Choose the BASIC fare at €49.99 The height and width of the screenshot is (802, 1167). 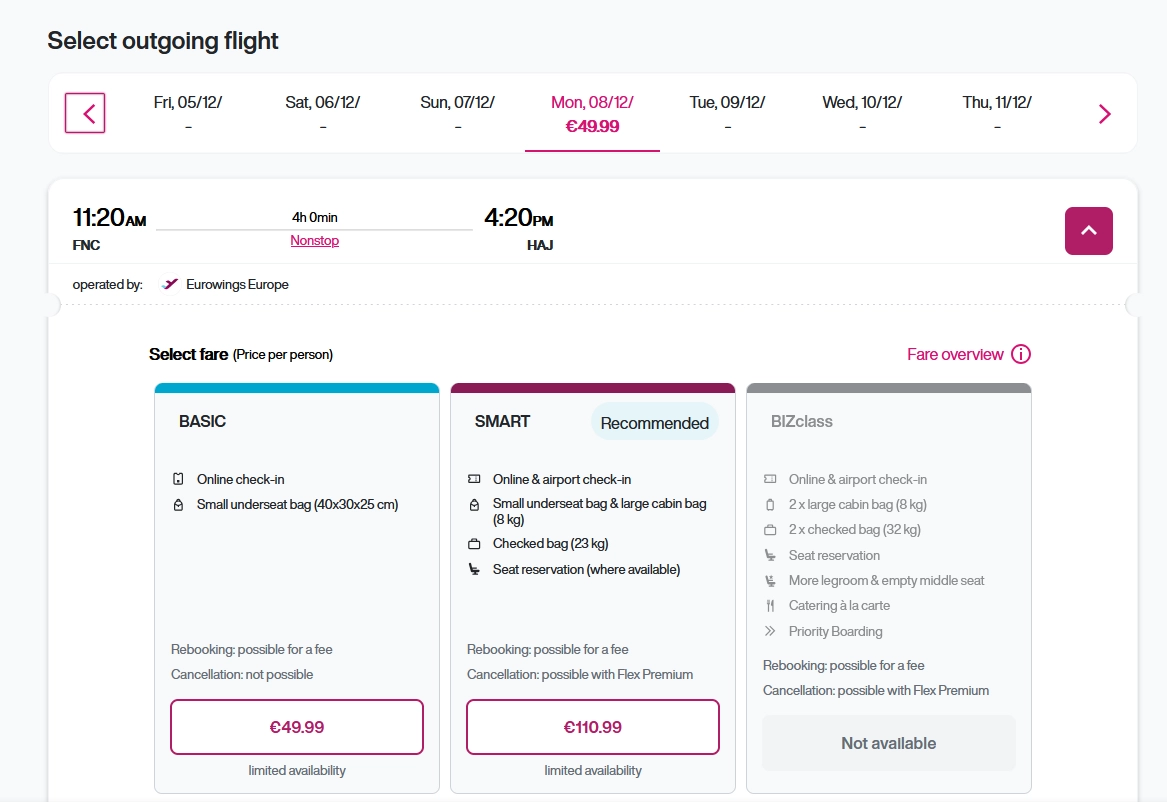[x=297, y=727]
